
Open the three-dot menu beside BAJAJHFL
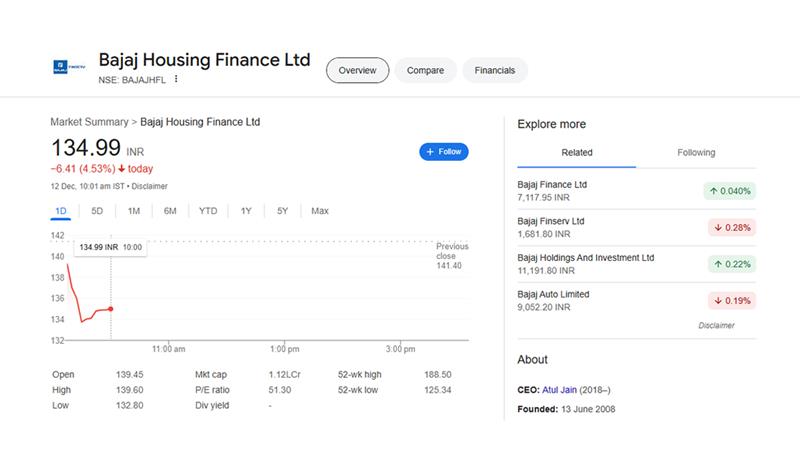coord(176,79)
